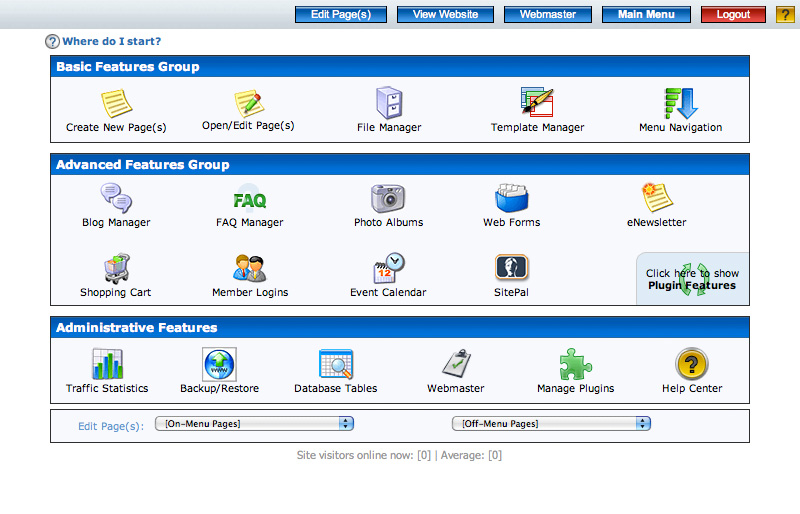800x514 pixels.
Task: Open the Backup/Restore icon
Action: (x=219, y=365)
